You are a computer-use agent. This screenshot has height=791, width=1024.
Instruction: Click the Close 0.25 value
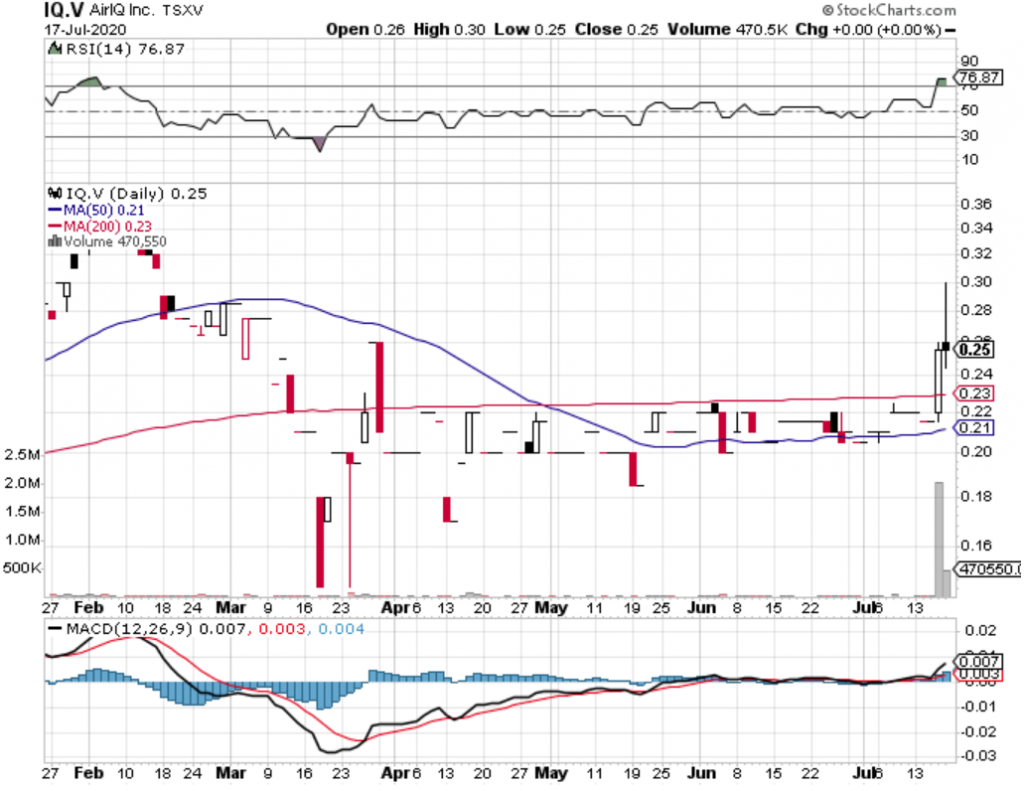(616, 30)
